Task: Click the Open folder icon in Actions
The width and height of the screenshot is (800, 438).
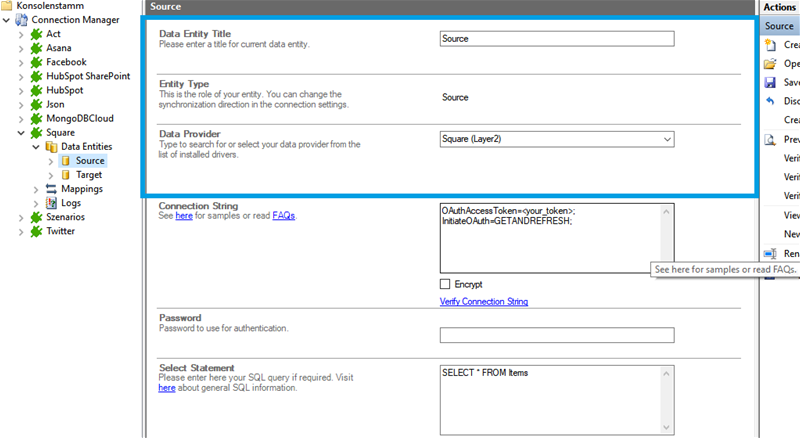Action: [770, 63]
